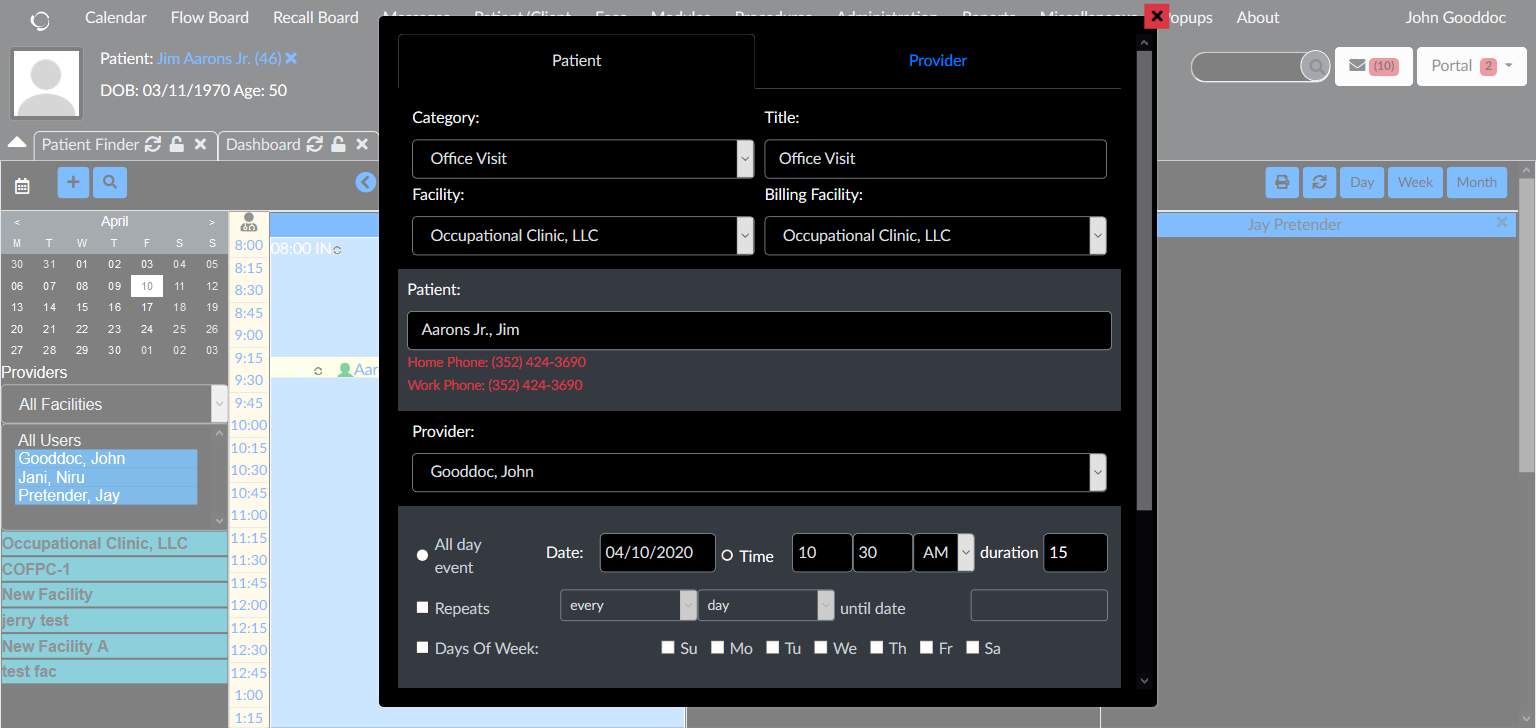
Task: Click the plus icon to add appointment
Action: click(72, 183)
